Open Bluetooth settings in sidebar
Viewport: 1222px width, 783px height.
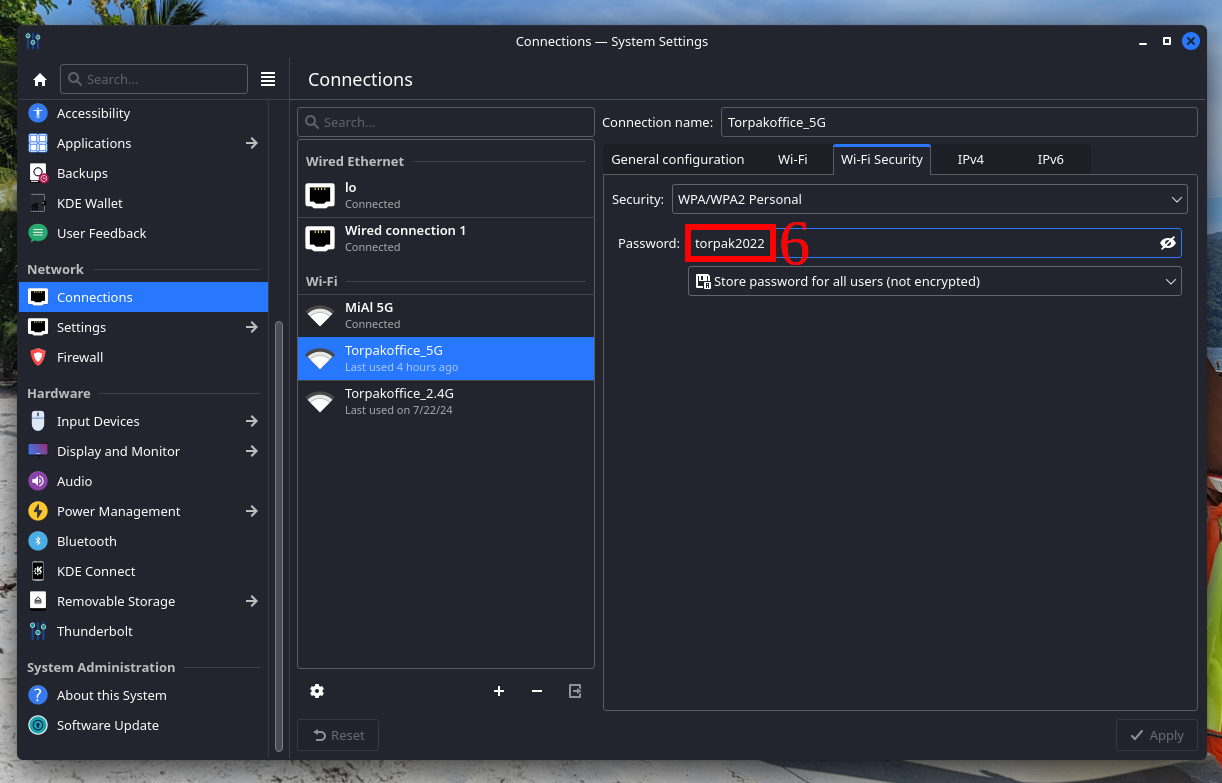click(86, 541)
